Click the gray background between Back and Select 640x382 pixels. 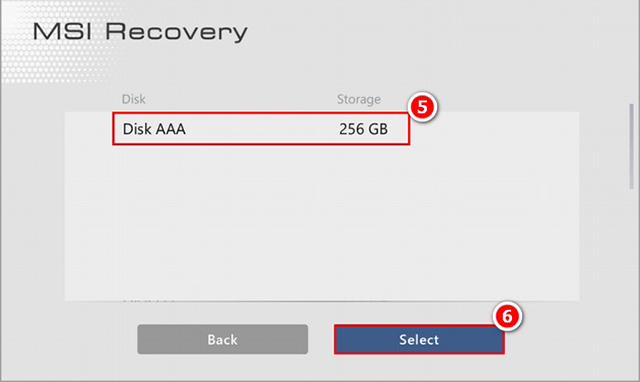click(321, 339)
